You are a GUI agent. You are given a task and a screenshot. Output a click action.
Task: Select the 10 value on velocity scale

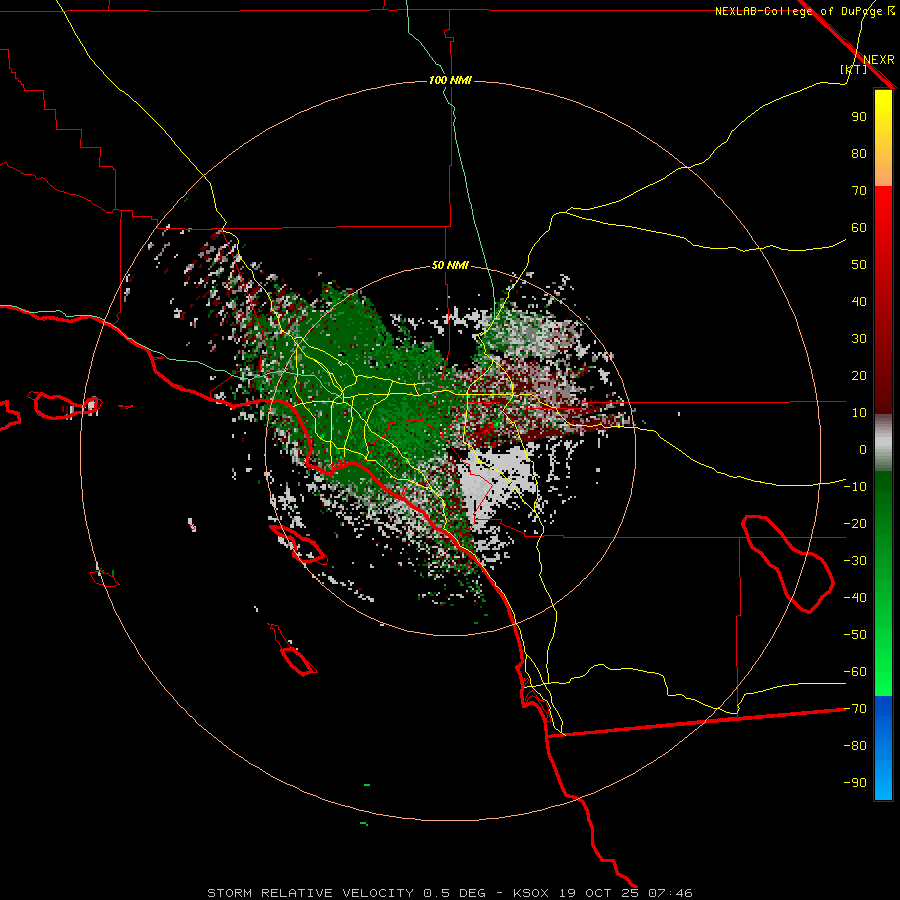tap(859, 413)
